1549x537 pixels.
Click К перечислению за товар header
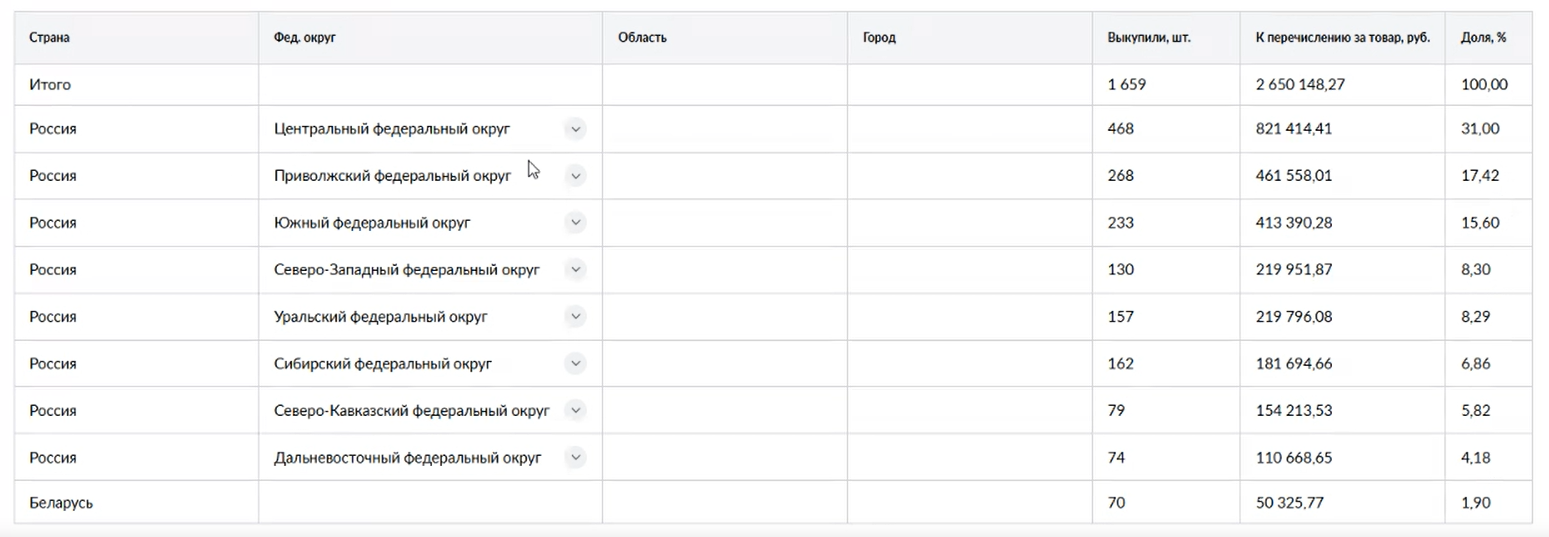click(1342, 38)
